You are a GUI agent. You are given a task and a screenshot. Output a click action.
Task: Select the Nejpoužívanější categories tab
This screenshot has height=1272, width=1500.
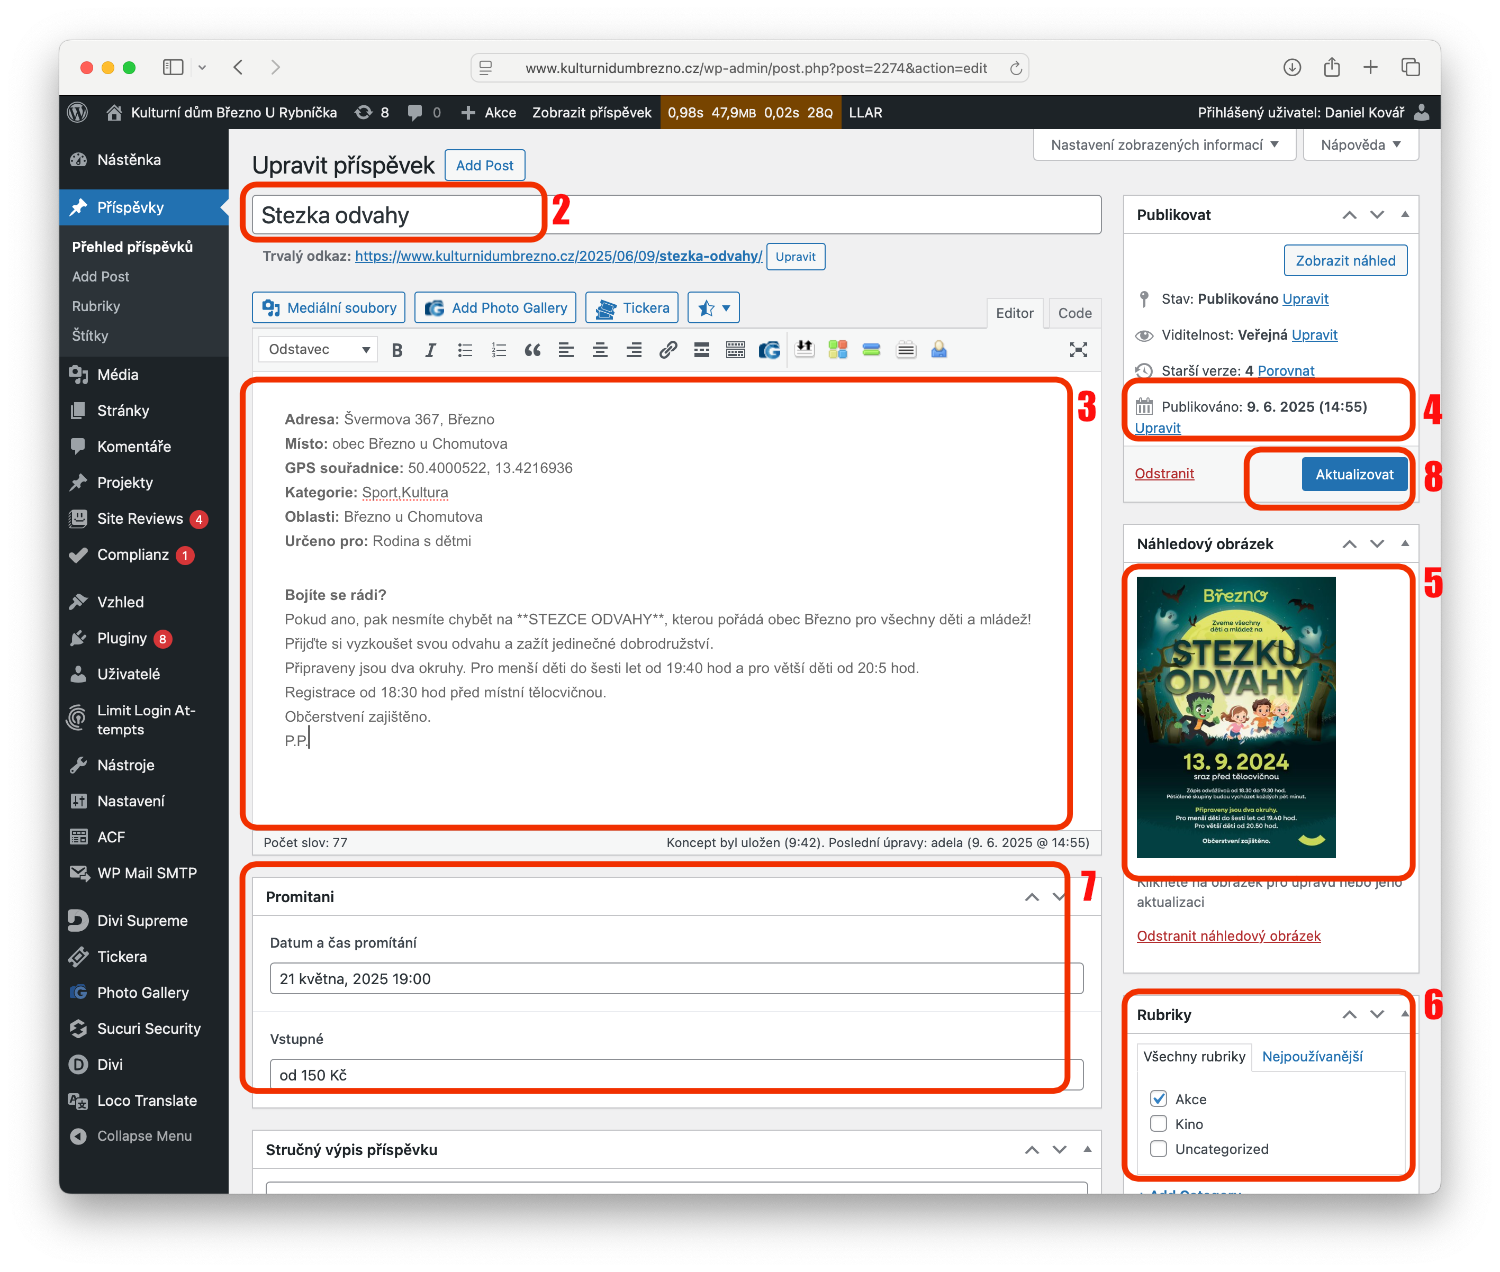[x=1312, y=1057]
